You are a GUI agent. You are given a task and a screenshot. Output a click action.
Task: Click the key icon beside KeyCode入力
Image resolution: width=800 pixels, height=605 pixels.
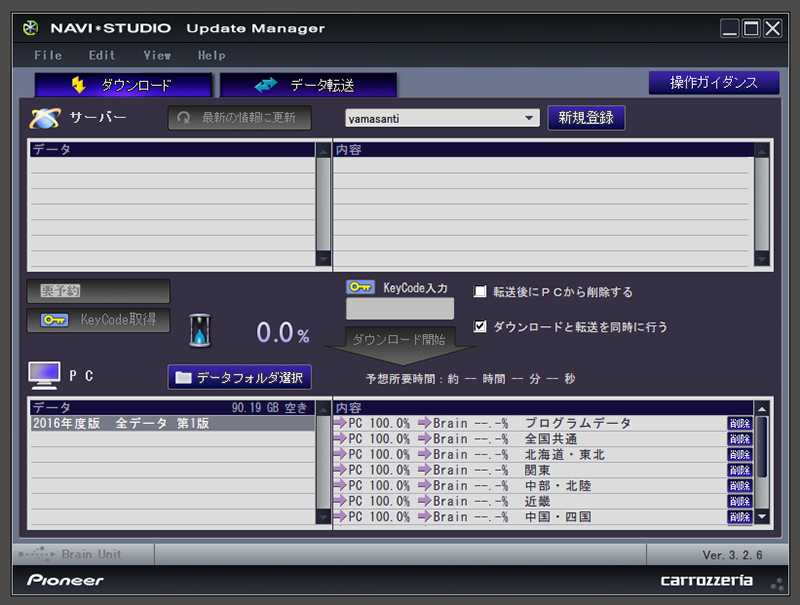(x=360, y=288)
